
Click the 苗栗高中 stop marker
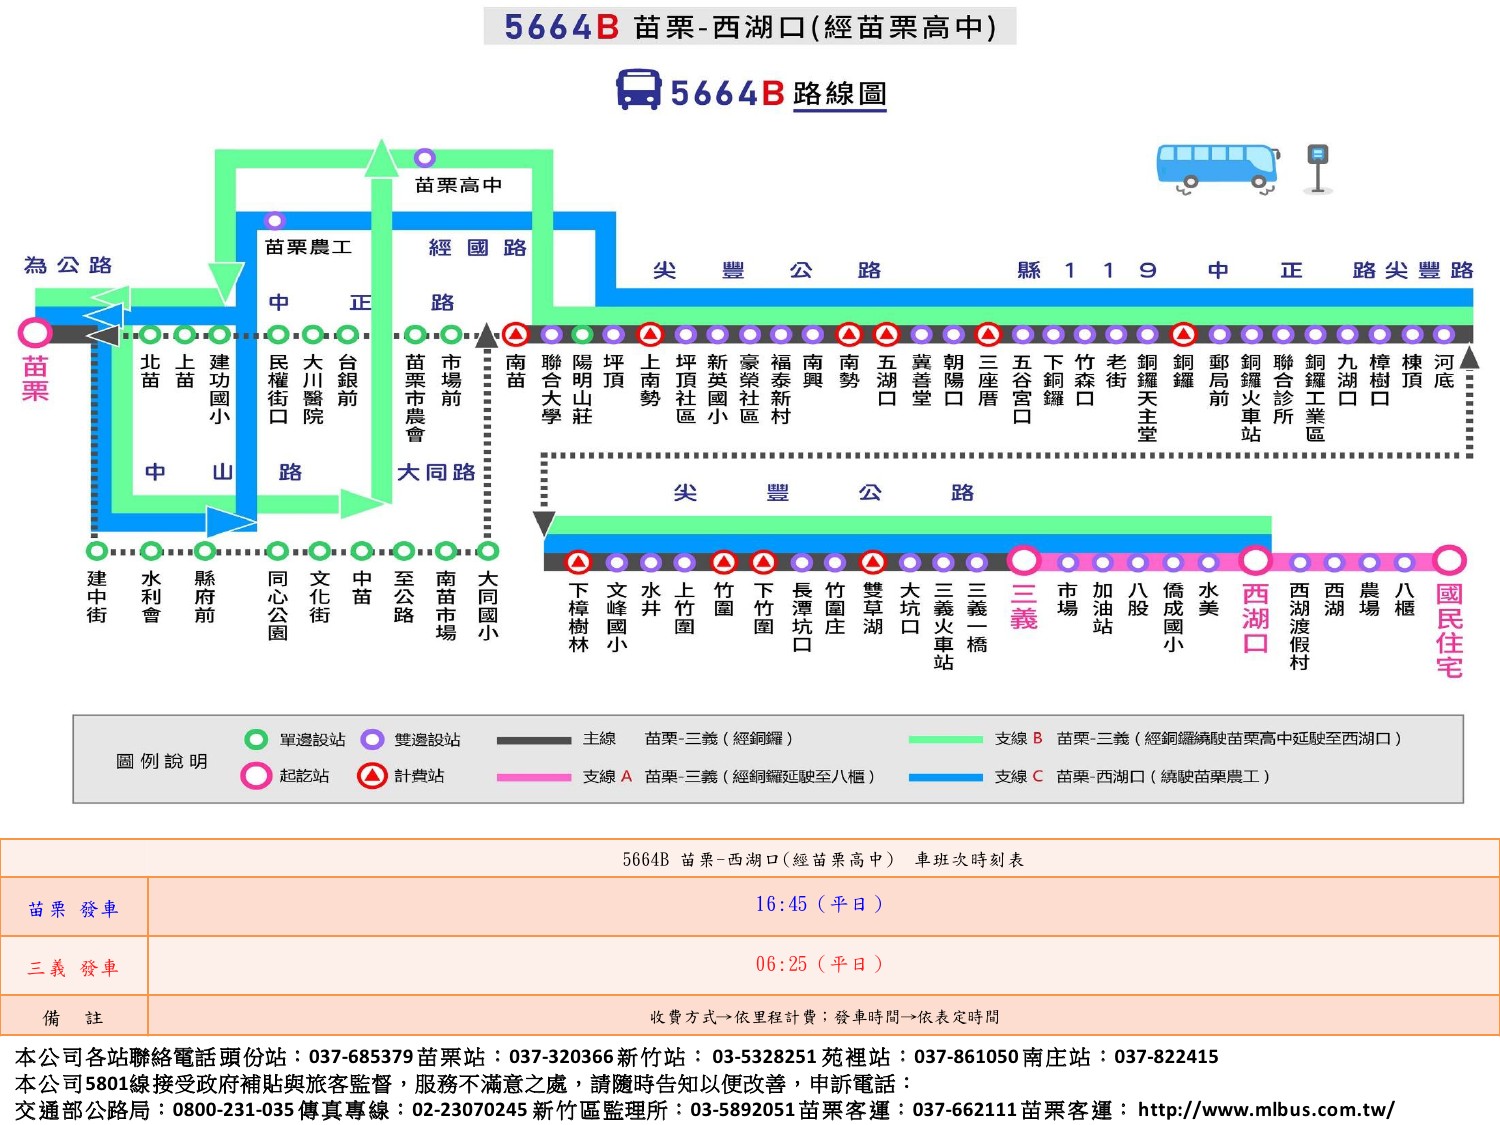pos(425,158)
